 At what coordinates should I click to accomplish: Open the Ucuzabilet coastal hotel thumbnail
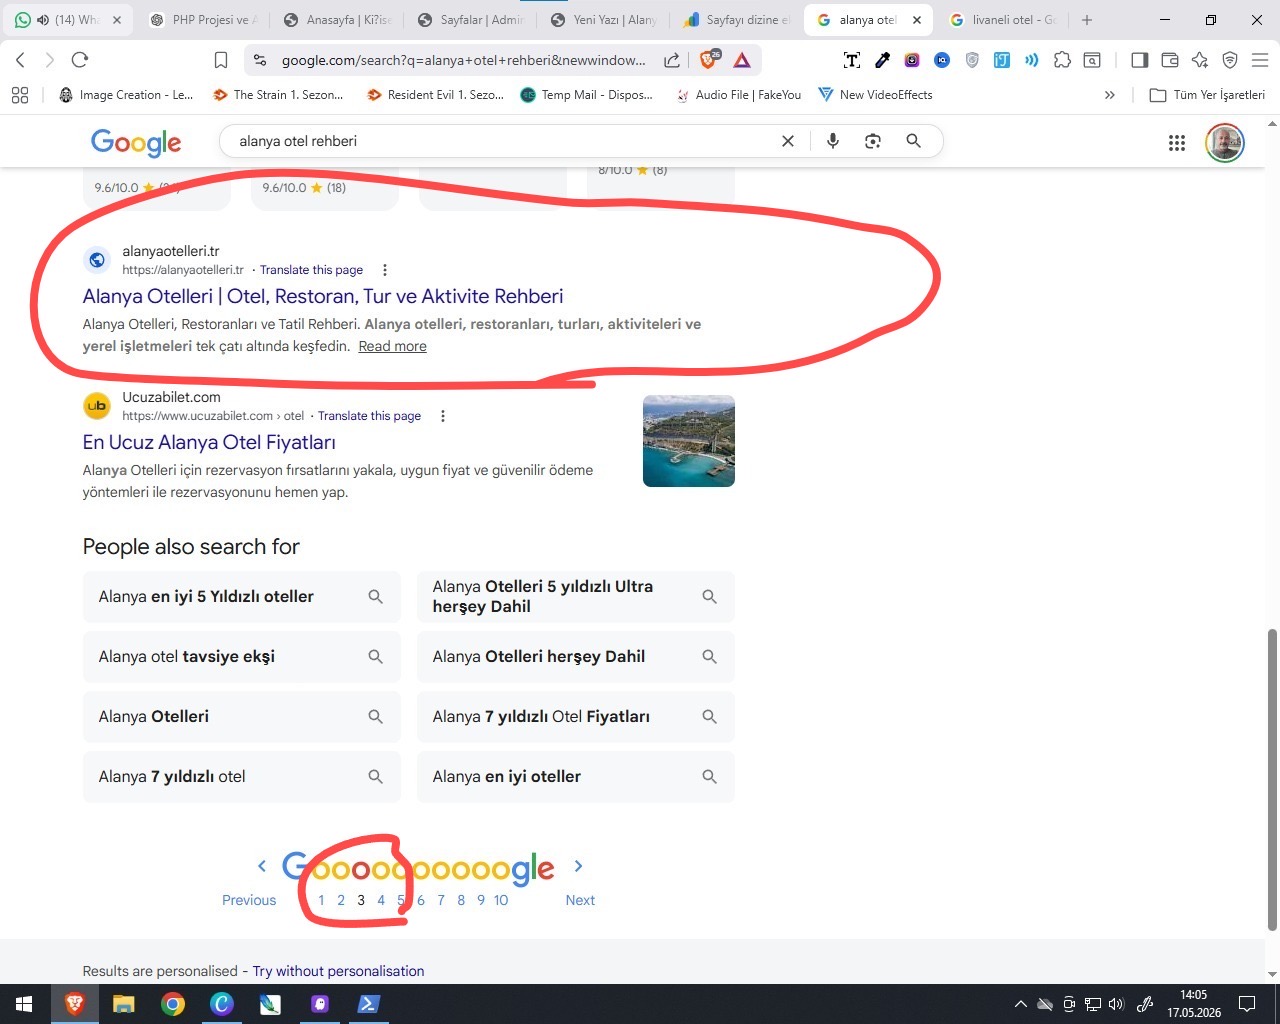(x=689, y=441)
